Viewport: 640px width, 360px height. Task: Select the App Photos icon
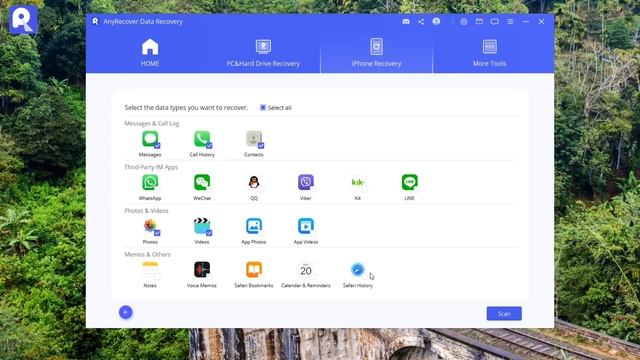[x=253, y=226]
